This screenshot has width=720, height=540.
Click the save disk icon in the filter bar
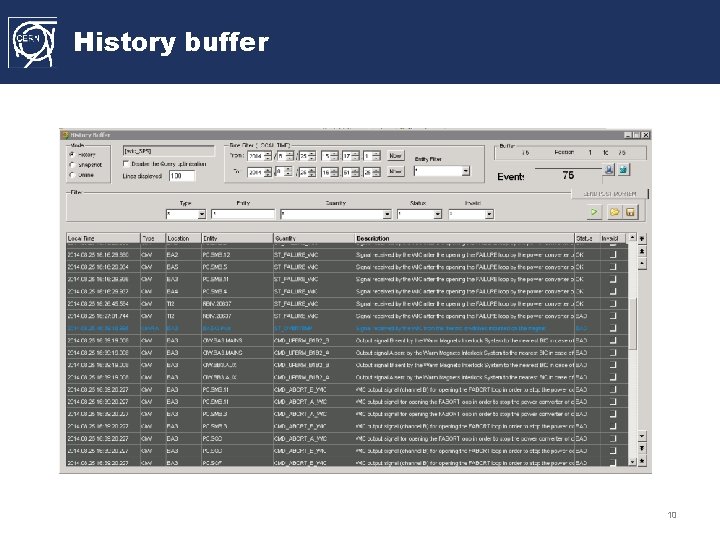tap(630, 212)
